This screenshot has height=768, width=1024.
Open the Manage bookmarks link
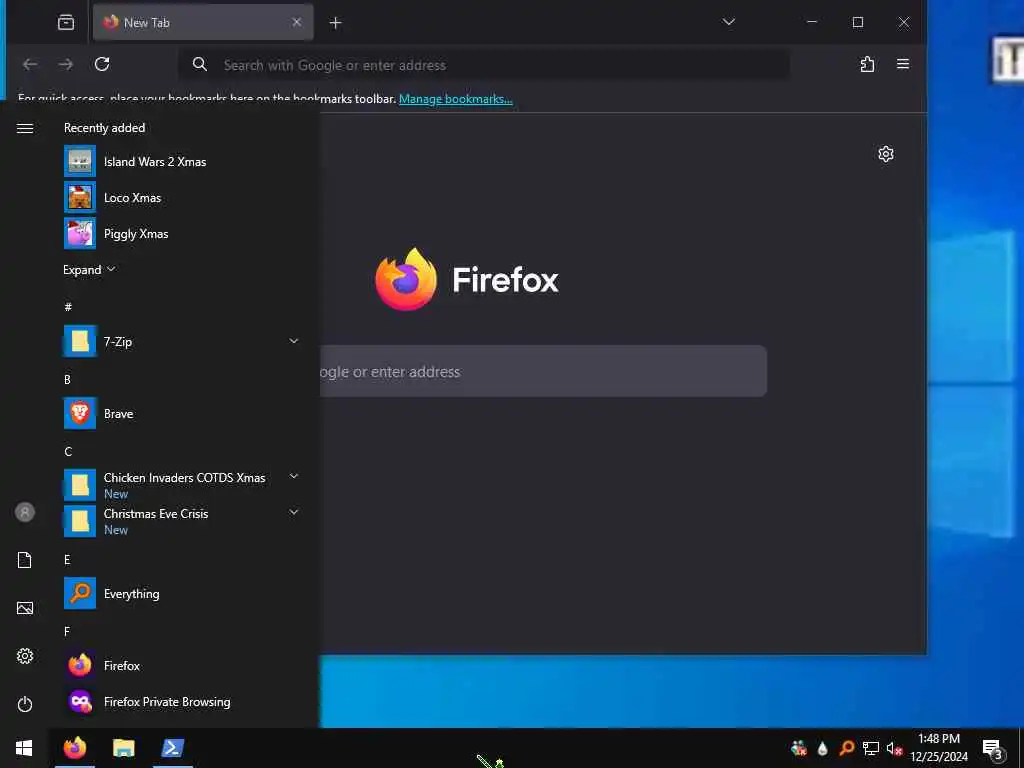pyautogui.click(x=456, y=99)
